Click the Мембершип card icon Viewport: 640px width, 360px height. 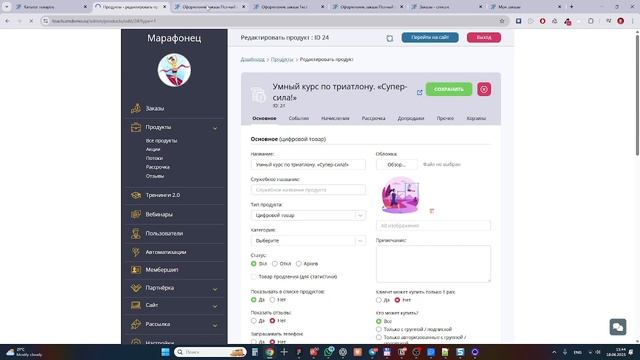[136, 270]
